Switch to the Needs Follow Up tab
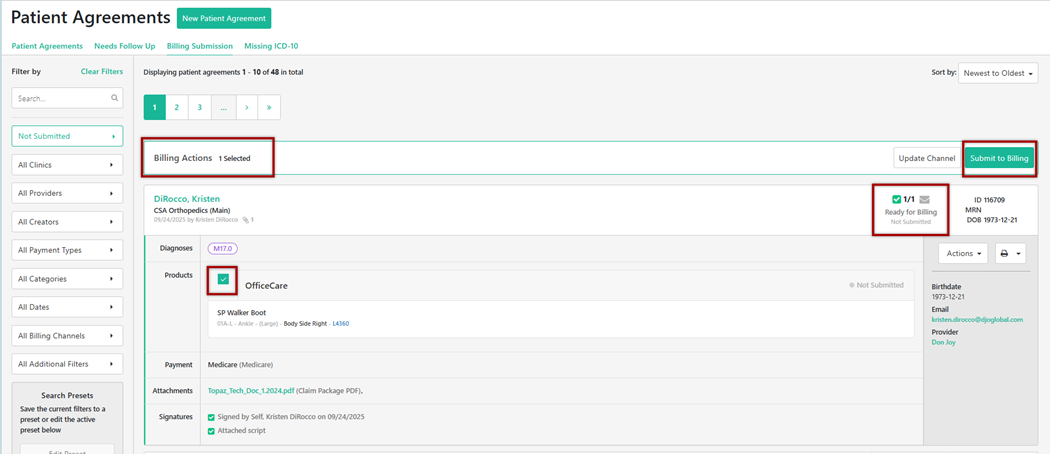Image resolution: width=1050 pixels, height=454 pixels. (x=124, y=46)
